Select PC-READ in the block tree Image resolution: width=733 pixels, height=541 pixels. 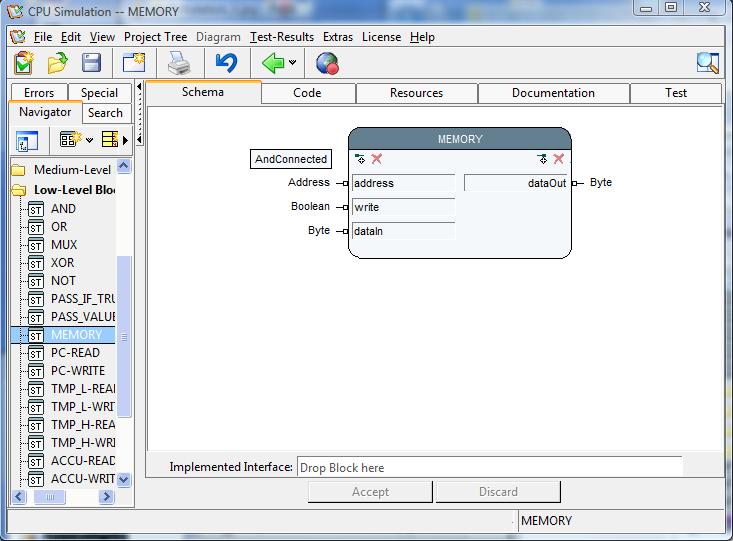77,353
